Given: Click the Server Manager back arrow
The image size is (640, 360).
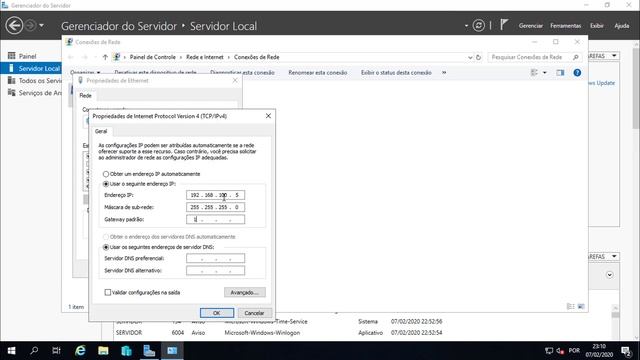Looking at the screenshot, I should point(14,26).
